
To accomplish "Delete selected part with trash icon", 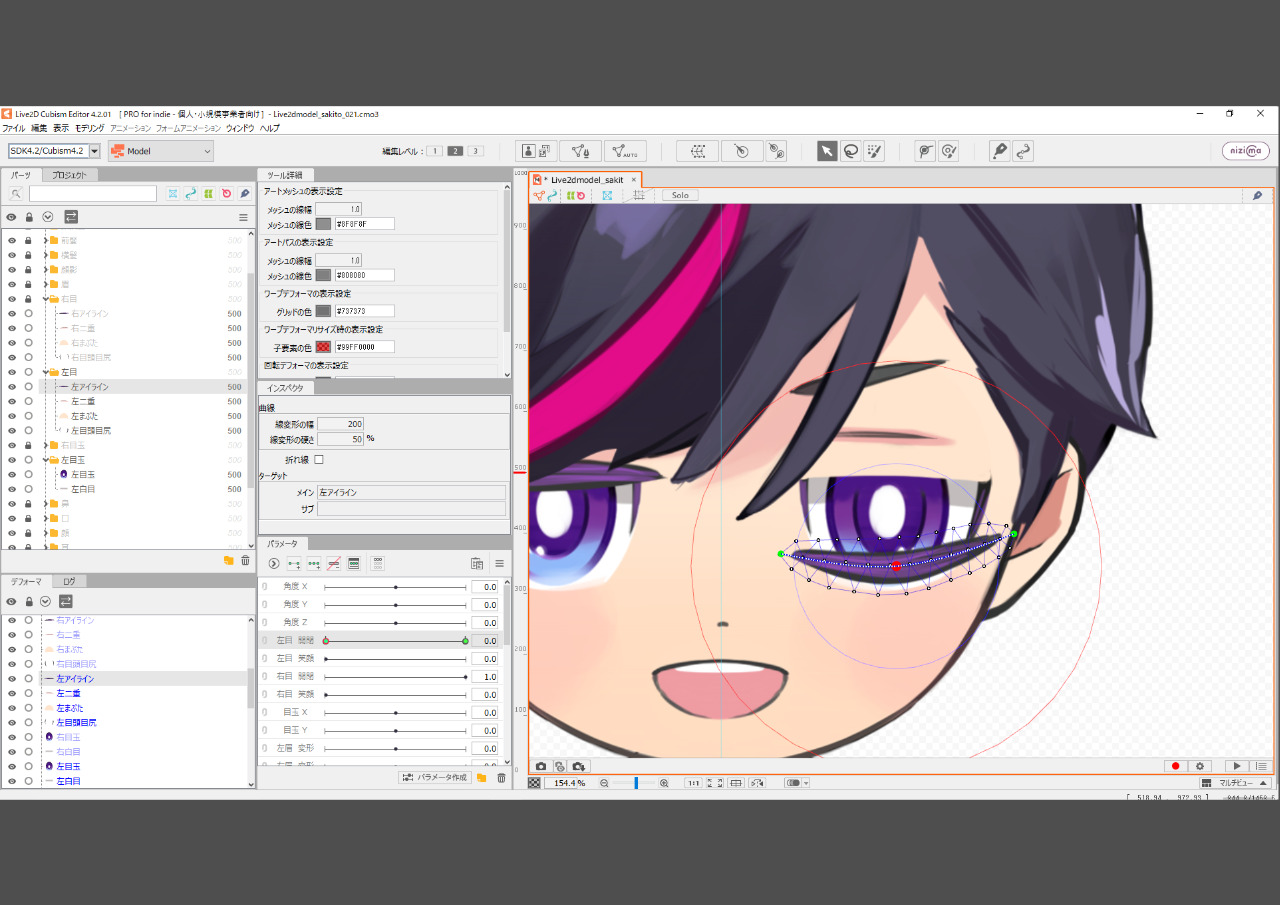I will coord(245,561).
